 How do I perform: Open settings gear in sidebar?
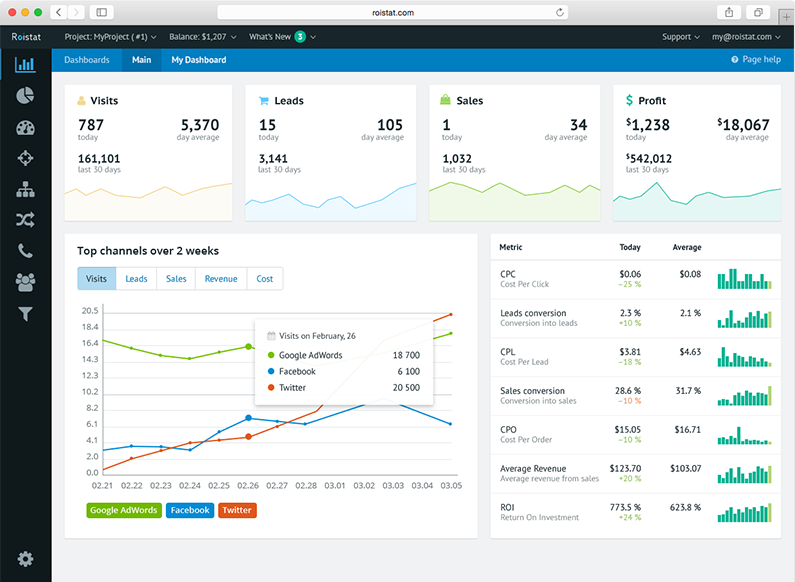(25, 559)
